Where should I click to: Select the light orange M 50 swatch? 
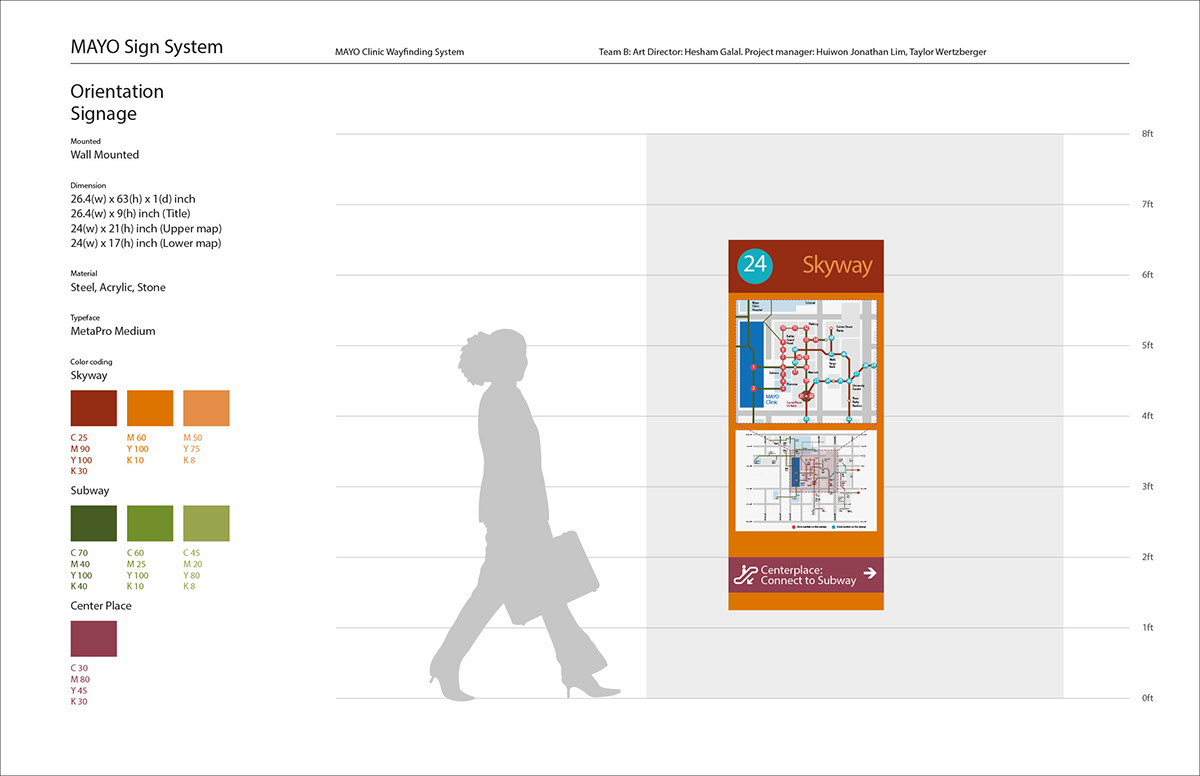[206, 408]
